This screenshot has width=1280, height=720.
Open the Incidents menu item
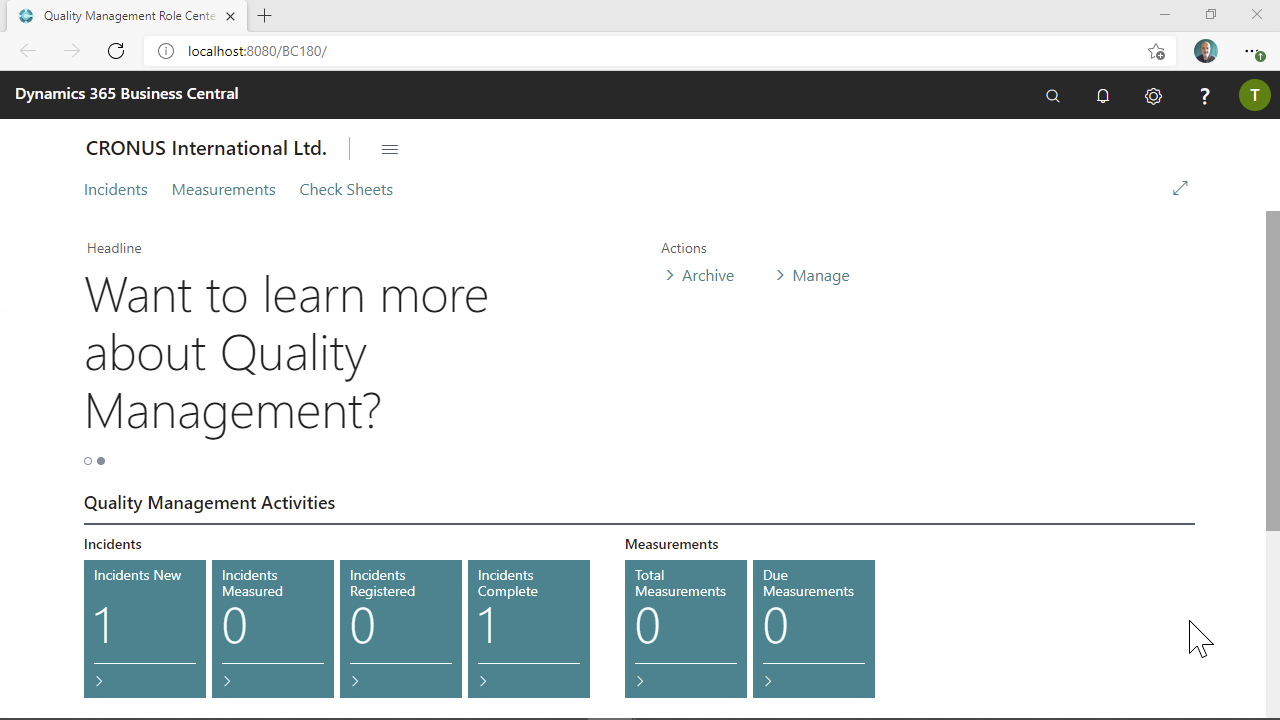[116, 190]
